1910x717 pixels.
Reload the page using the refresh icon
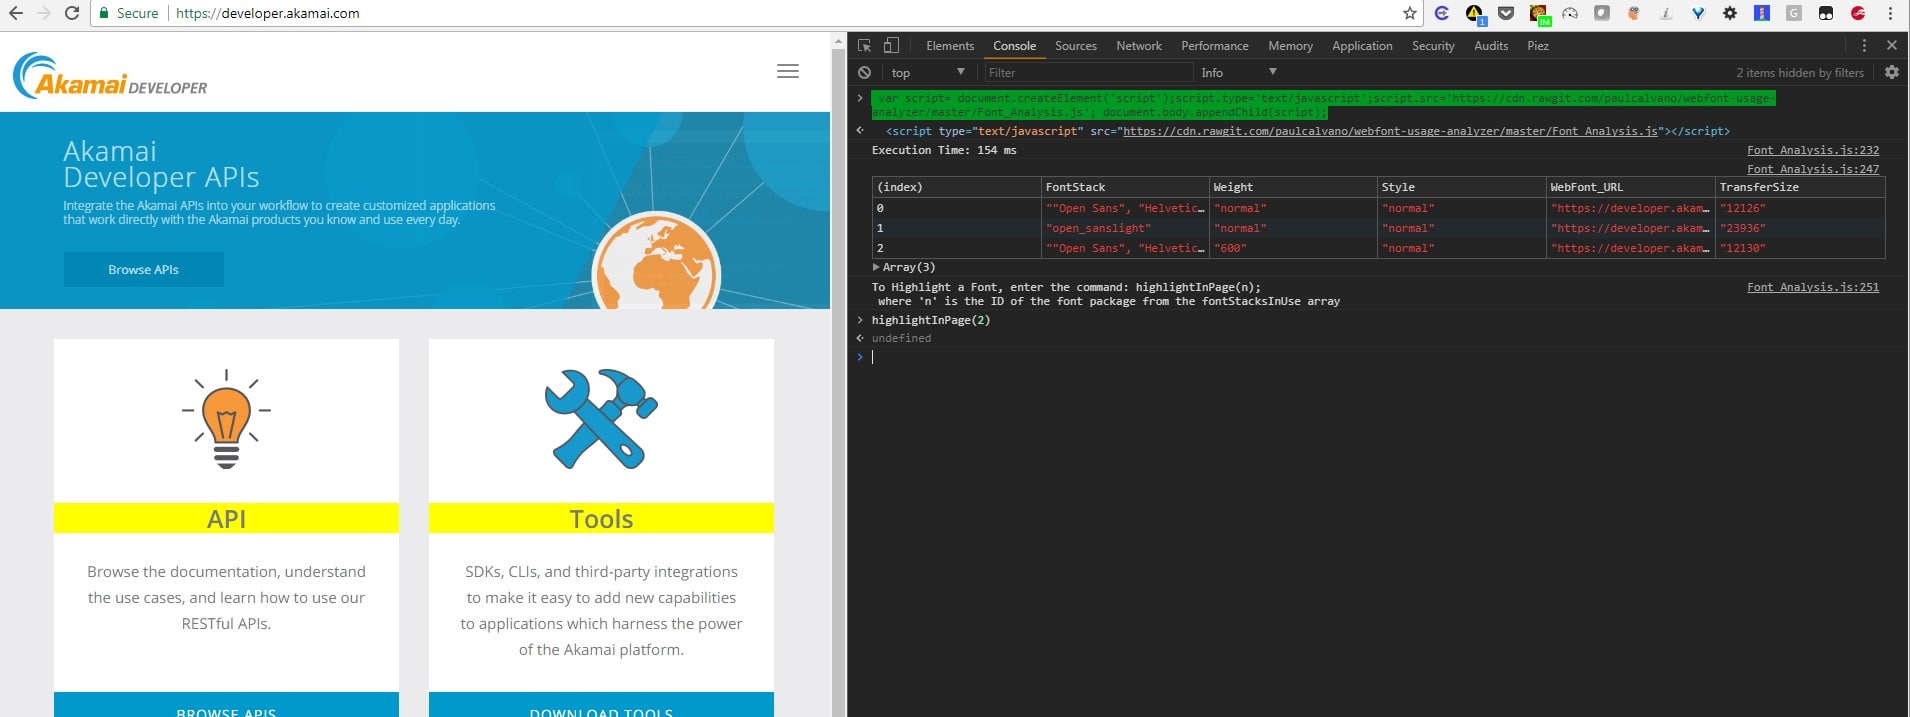(72, 13)
